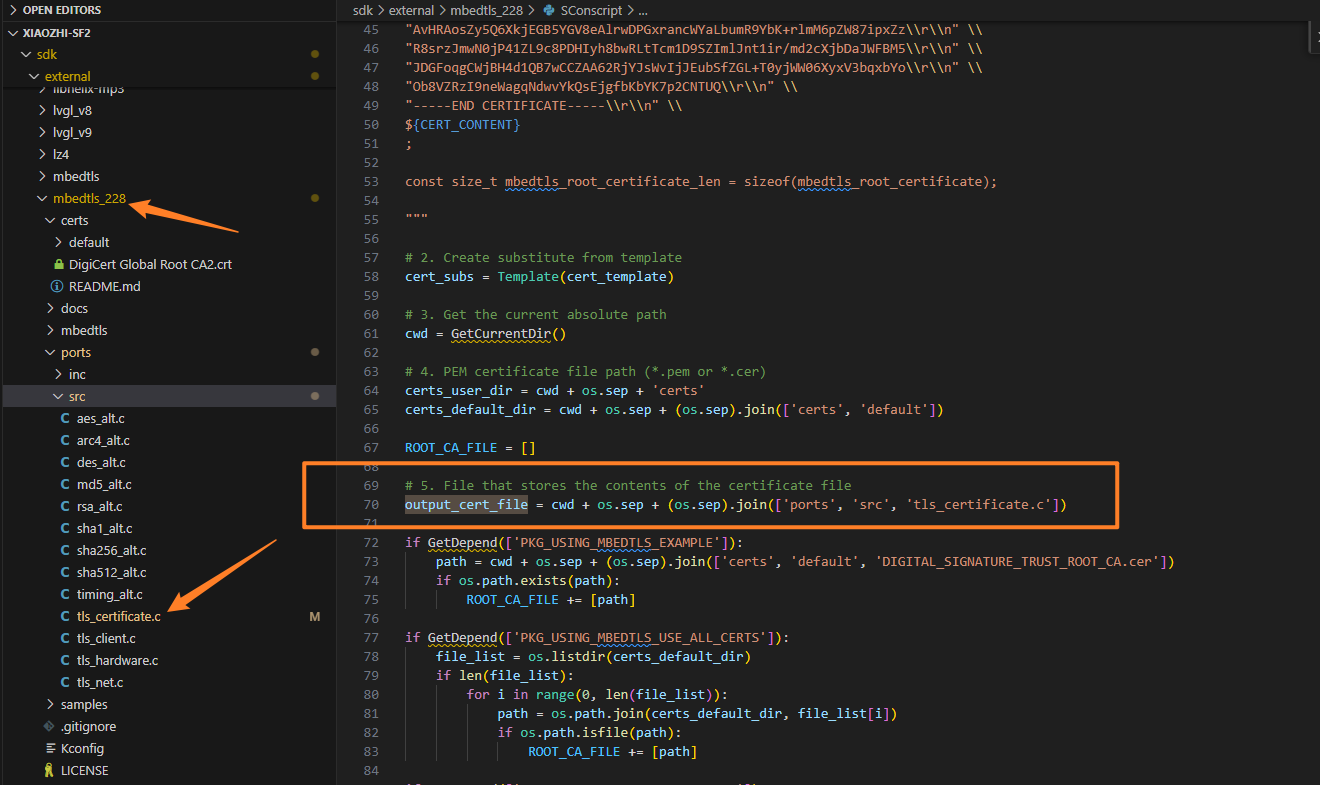This screenshot has width=1320, height=785.
Task: Click the C icon next to tls_client.c
Action: 66,639
